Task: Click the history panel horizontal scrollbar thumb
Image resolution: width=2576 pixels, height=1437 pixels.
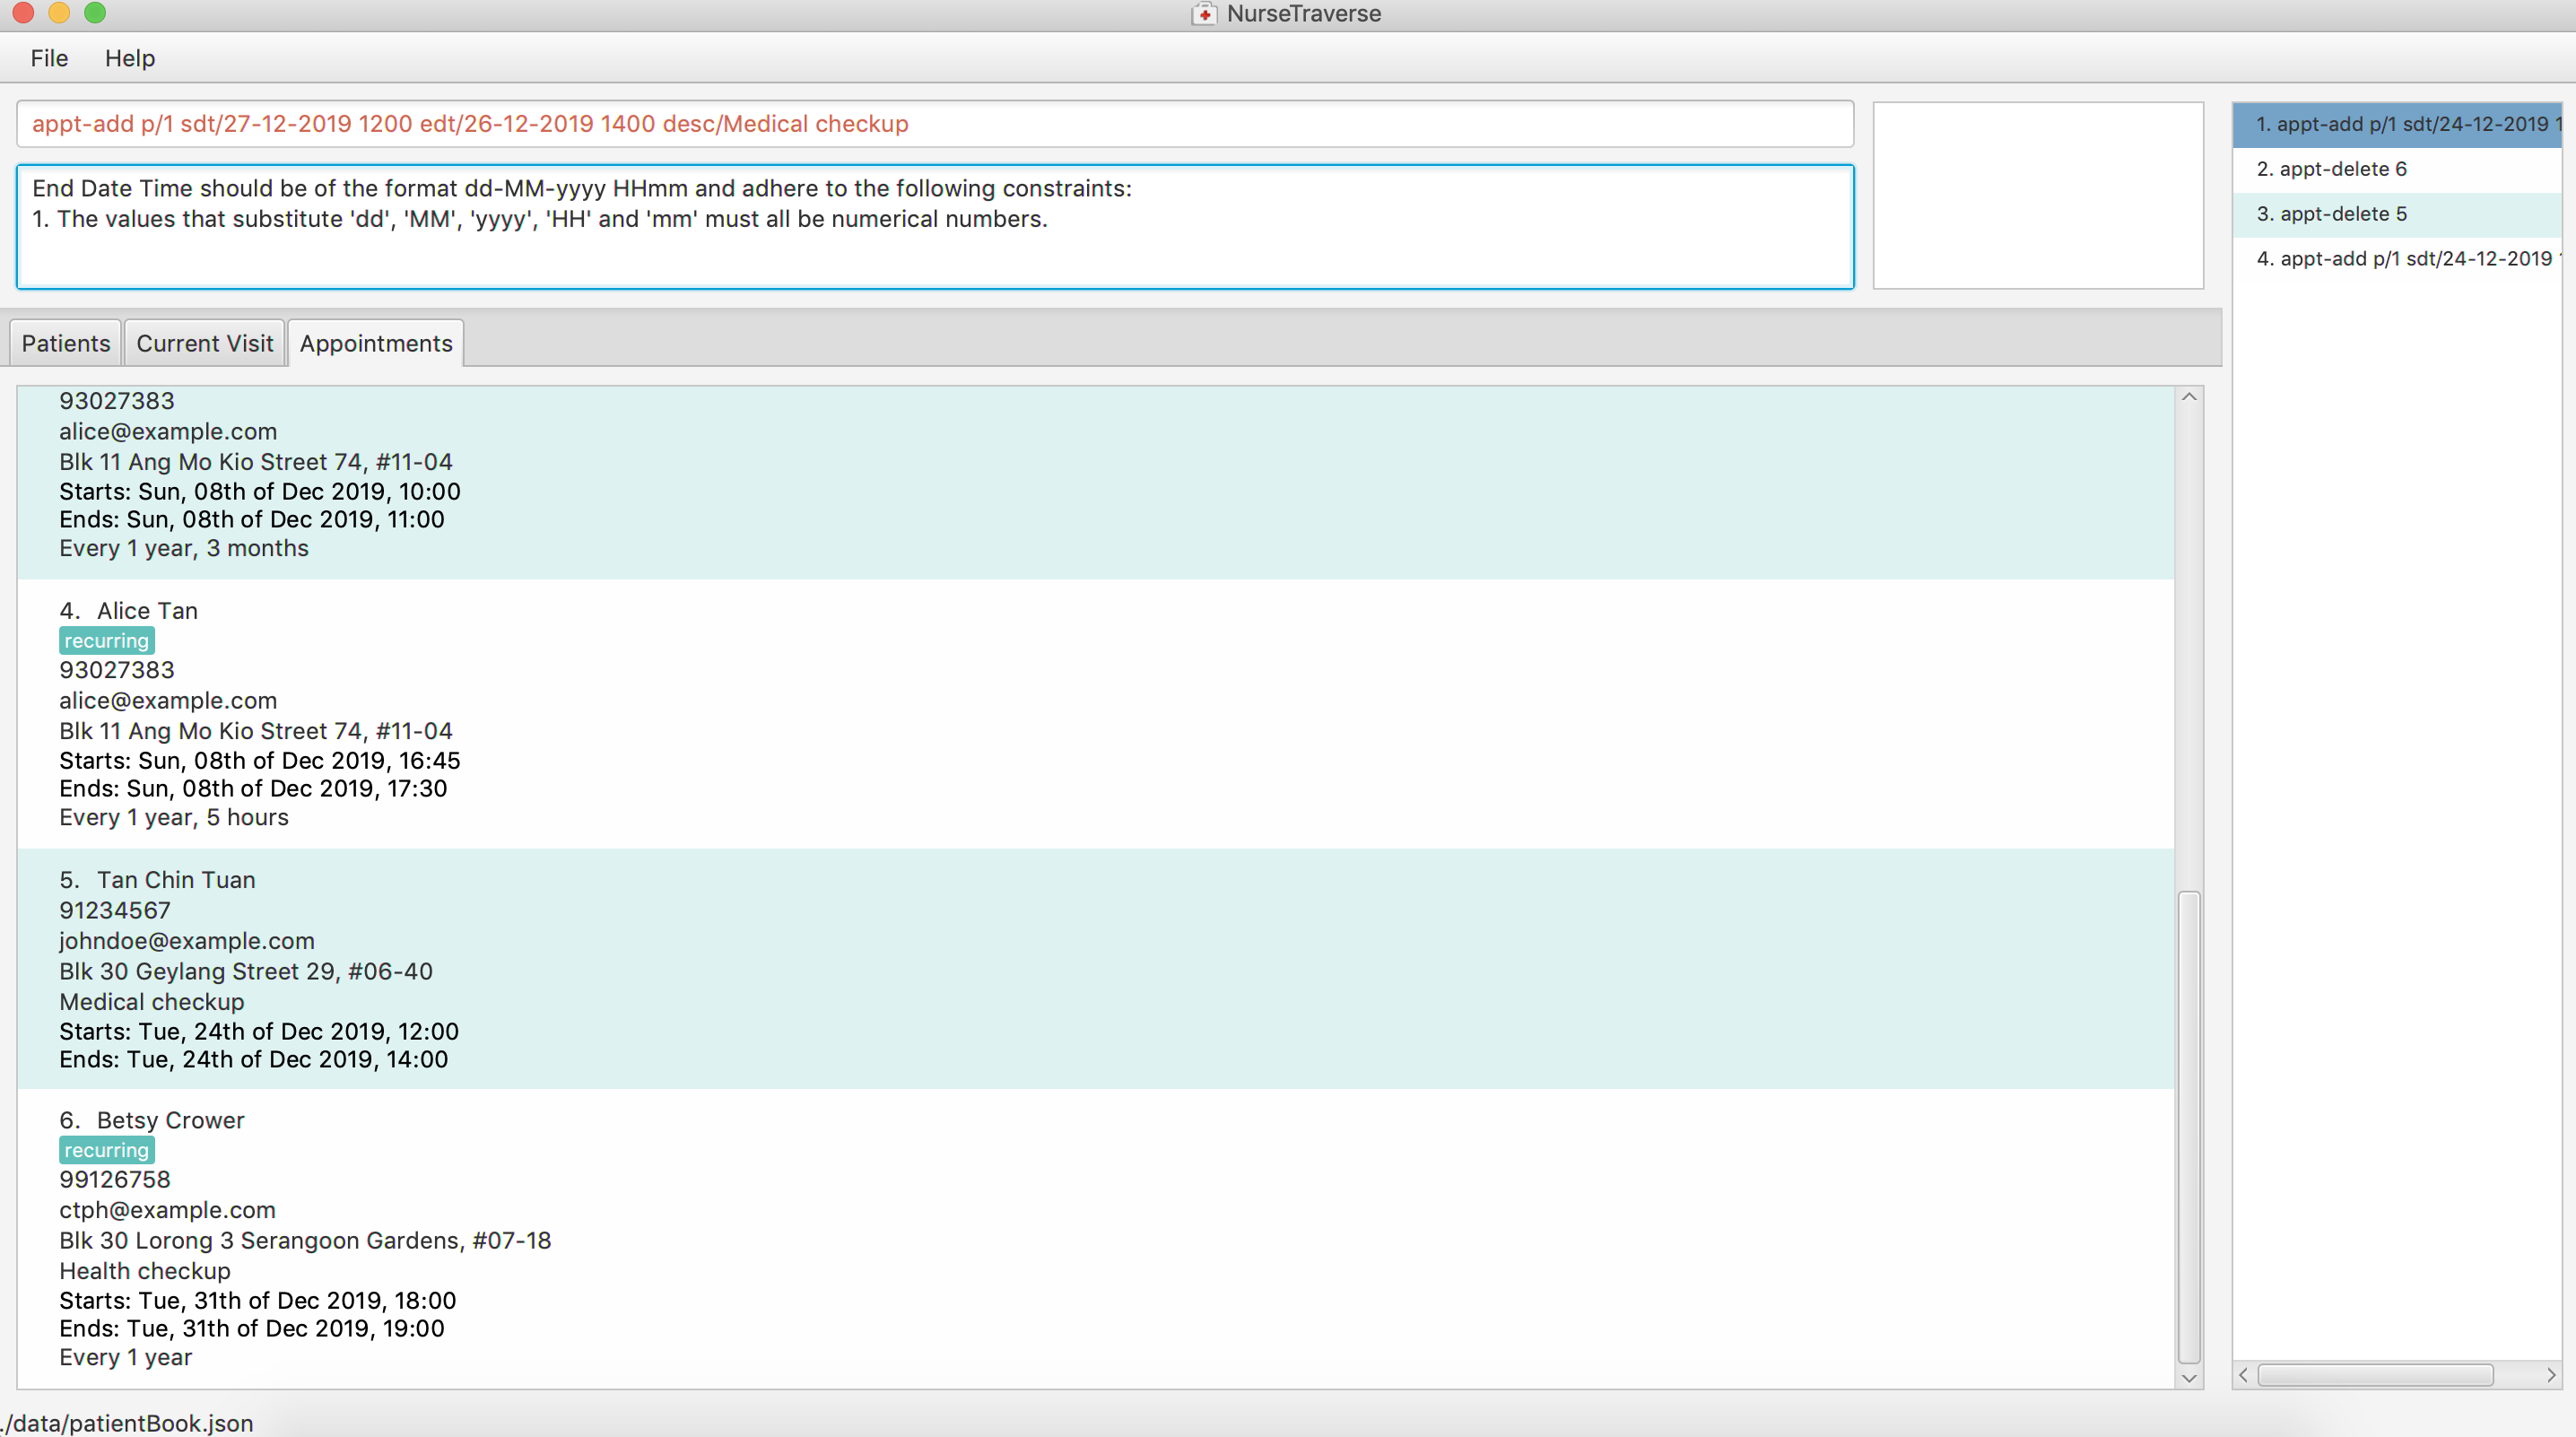Action: [2375, 1375]
